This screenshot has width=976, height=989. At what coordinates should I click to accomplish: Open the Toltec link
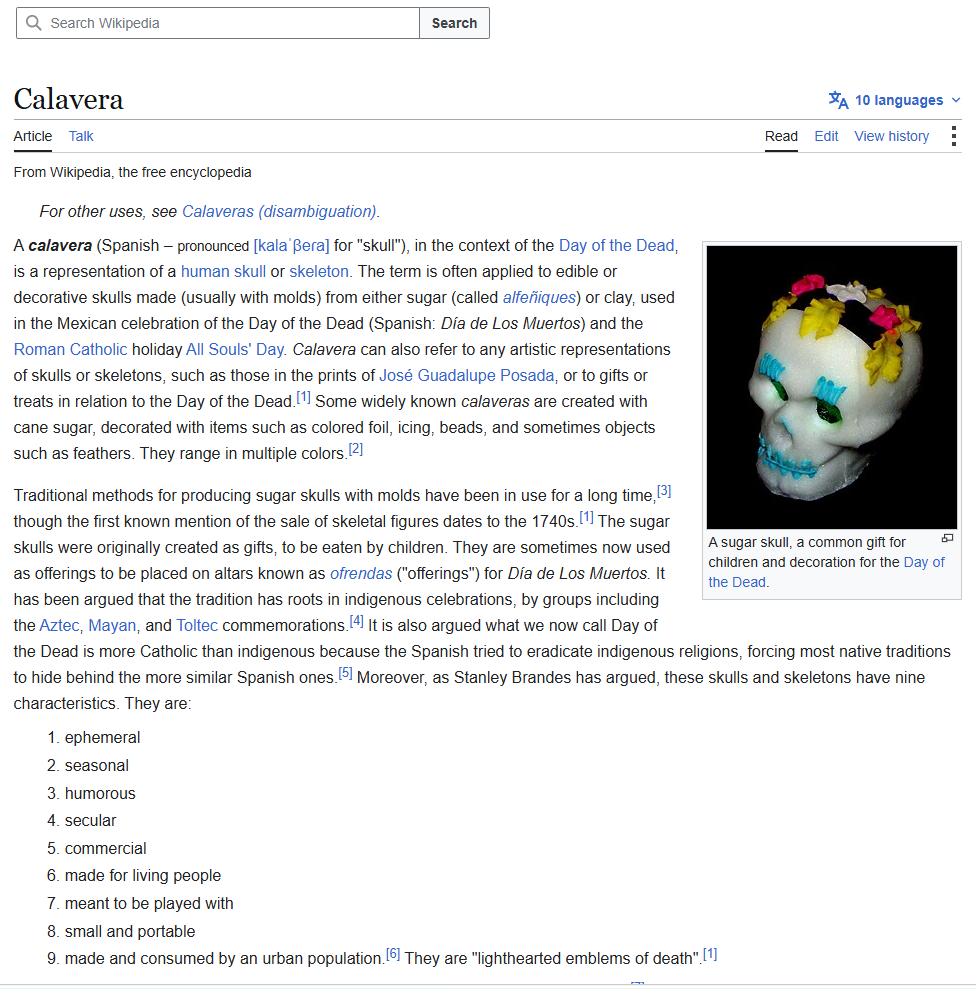tap(197, 625)
